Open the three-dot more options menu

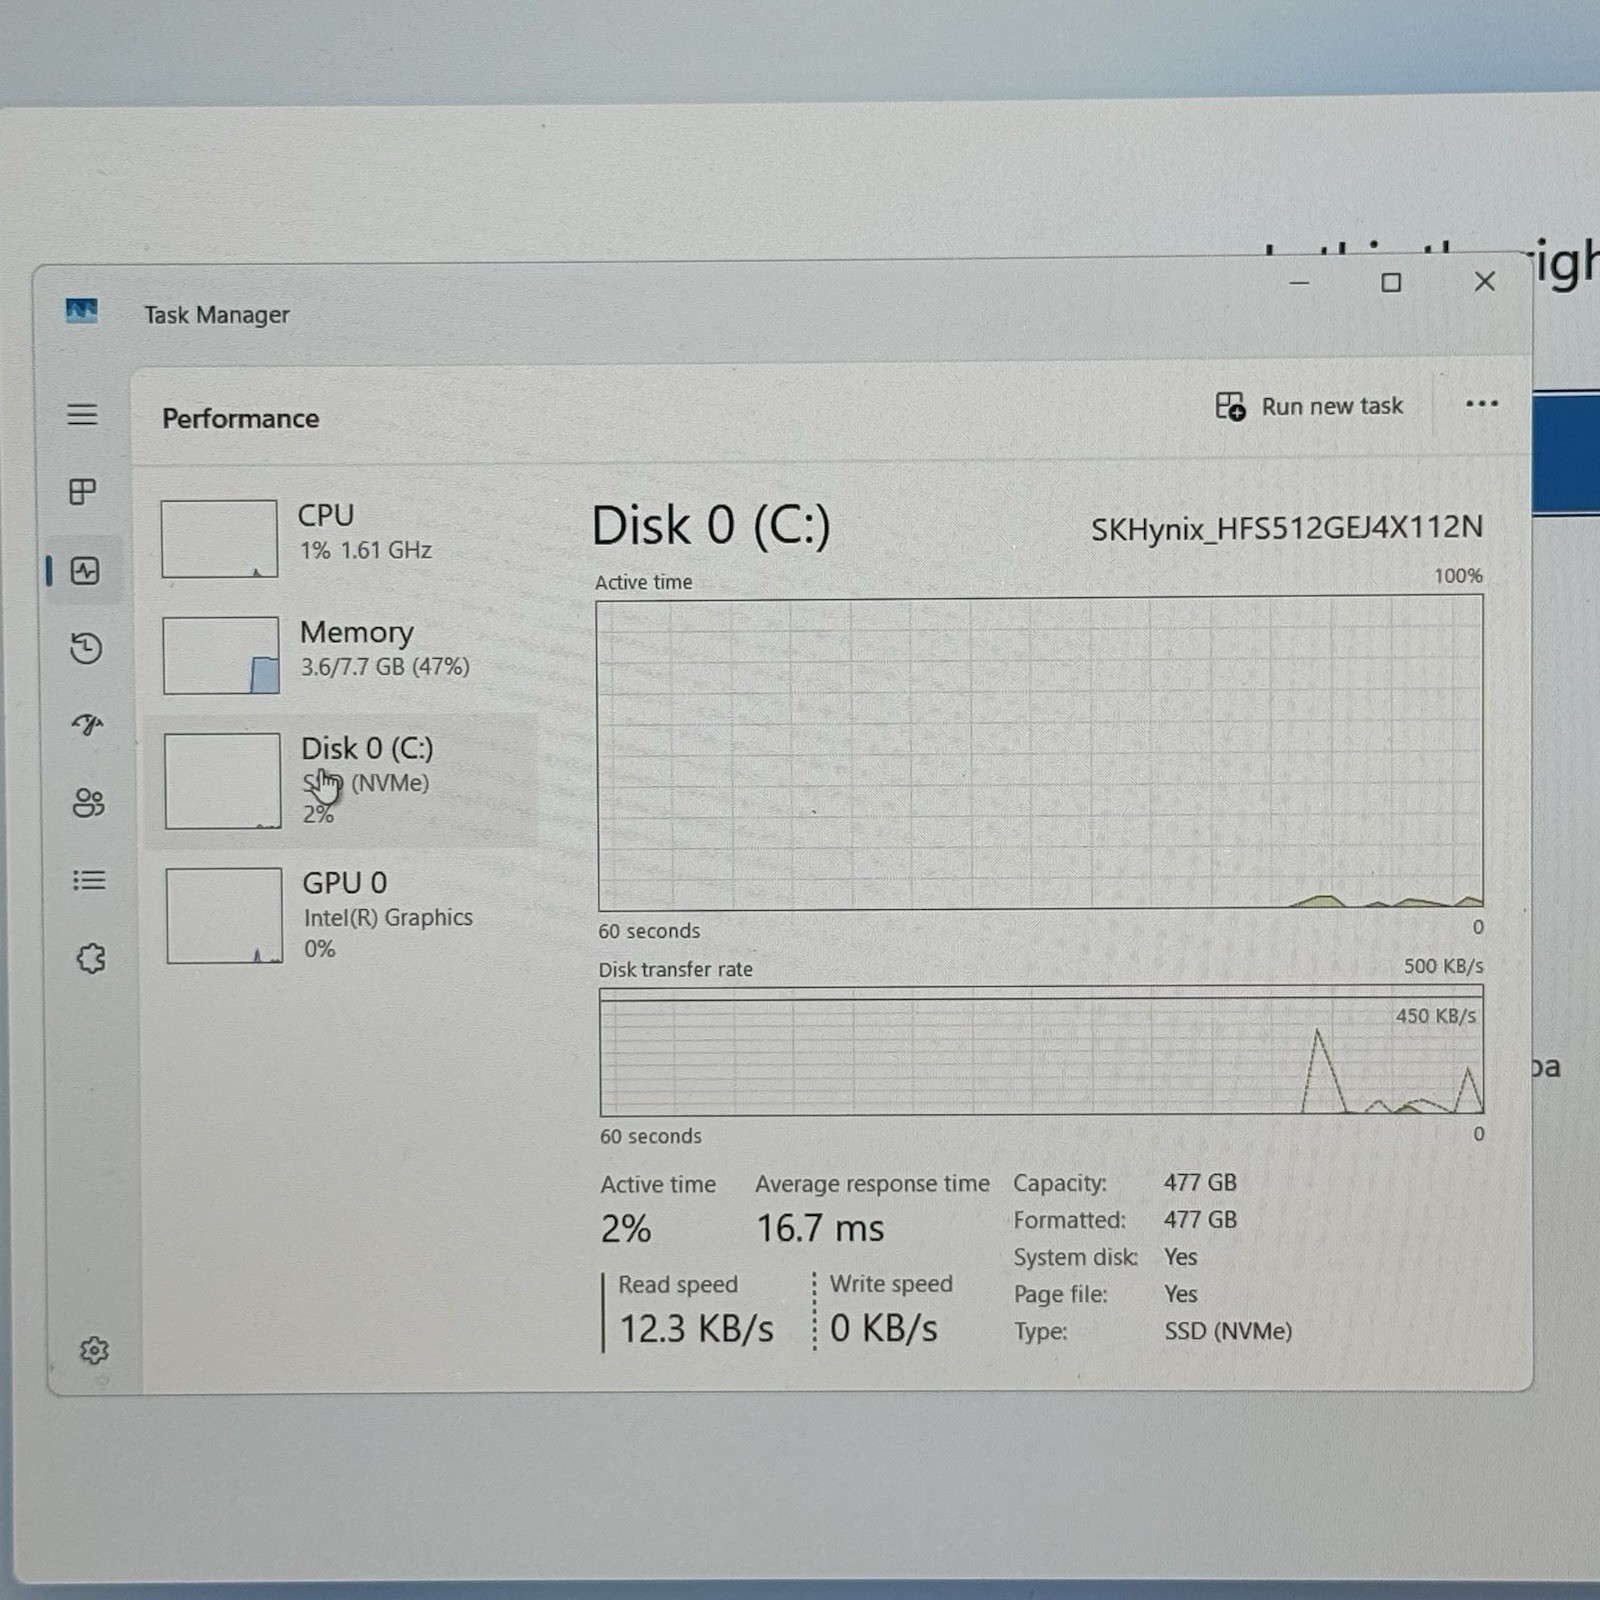pyautogui.click(x=1481, y=404)
